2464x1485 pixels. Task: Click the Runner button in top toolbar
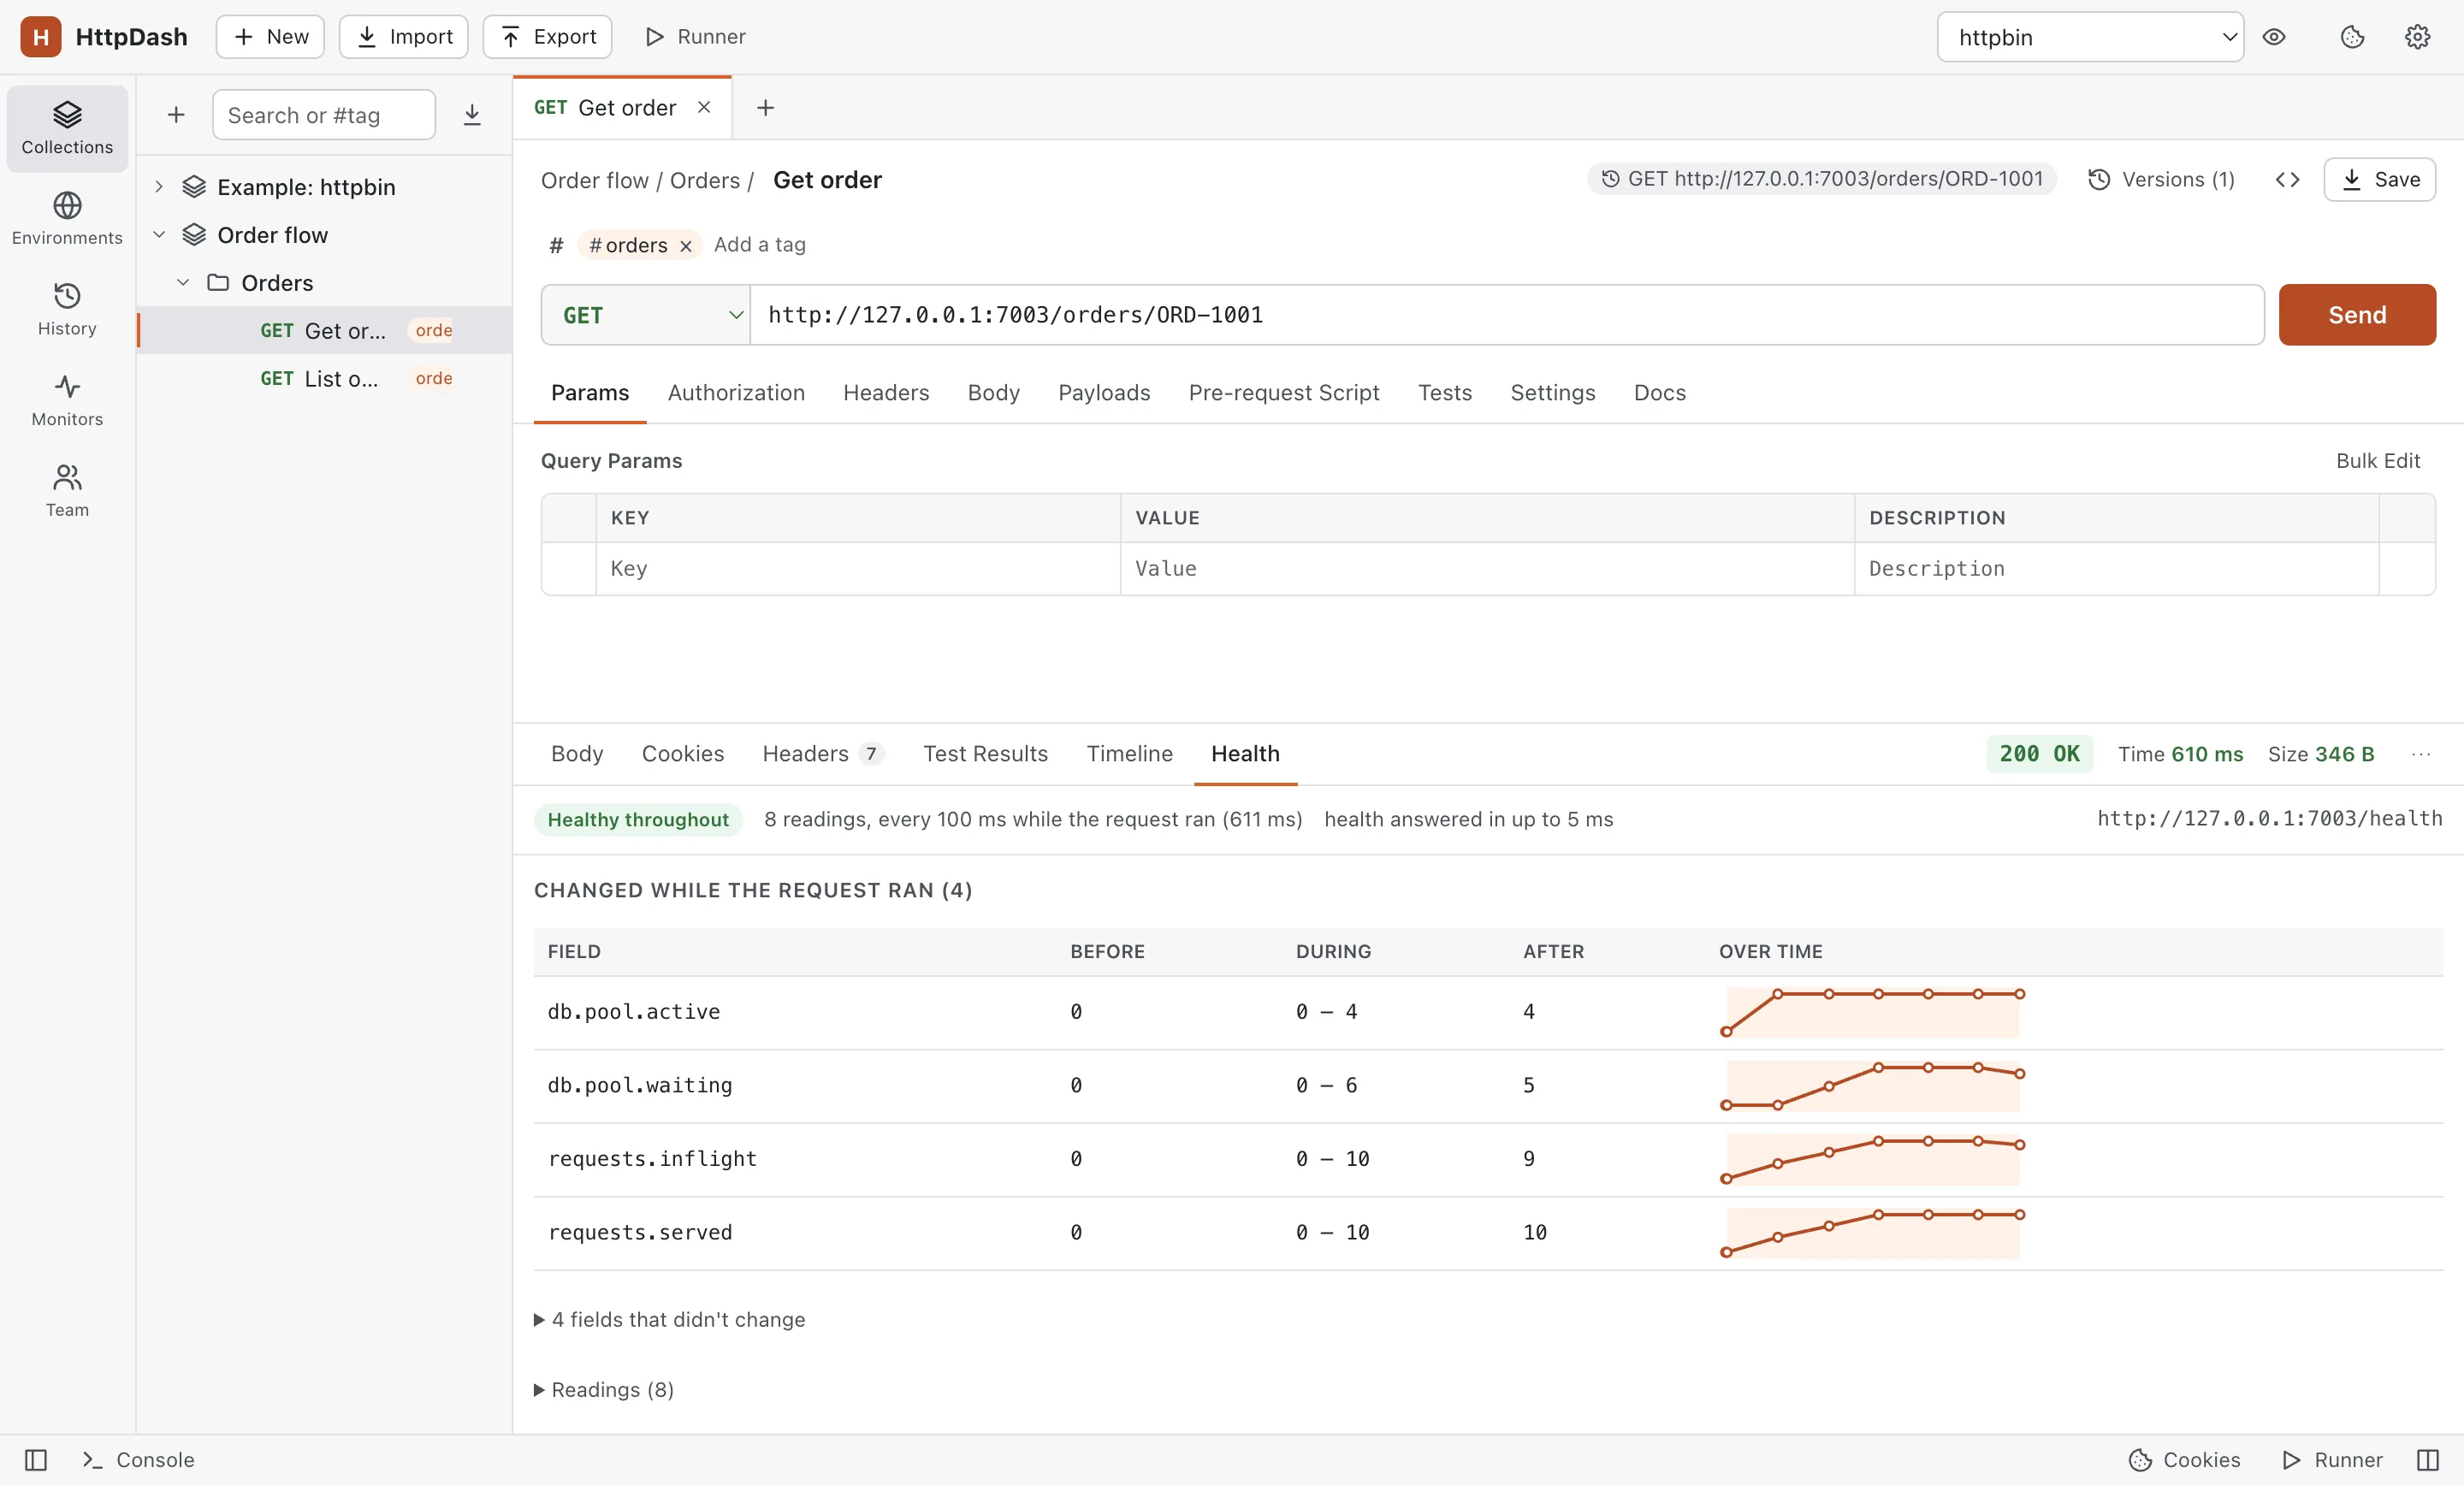[x=696, y=37]
